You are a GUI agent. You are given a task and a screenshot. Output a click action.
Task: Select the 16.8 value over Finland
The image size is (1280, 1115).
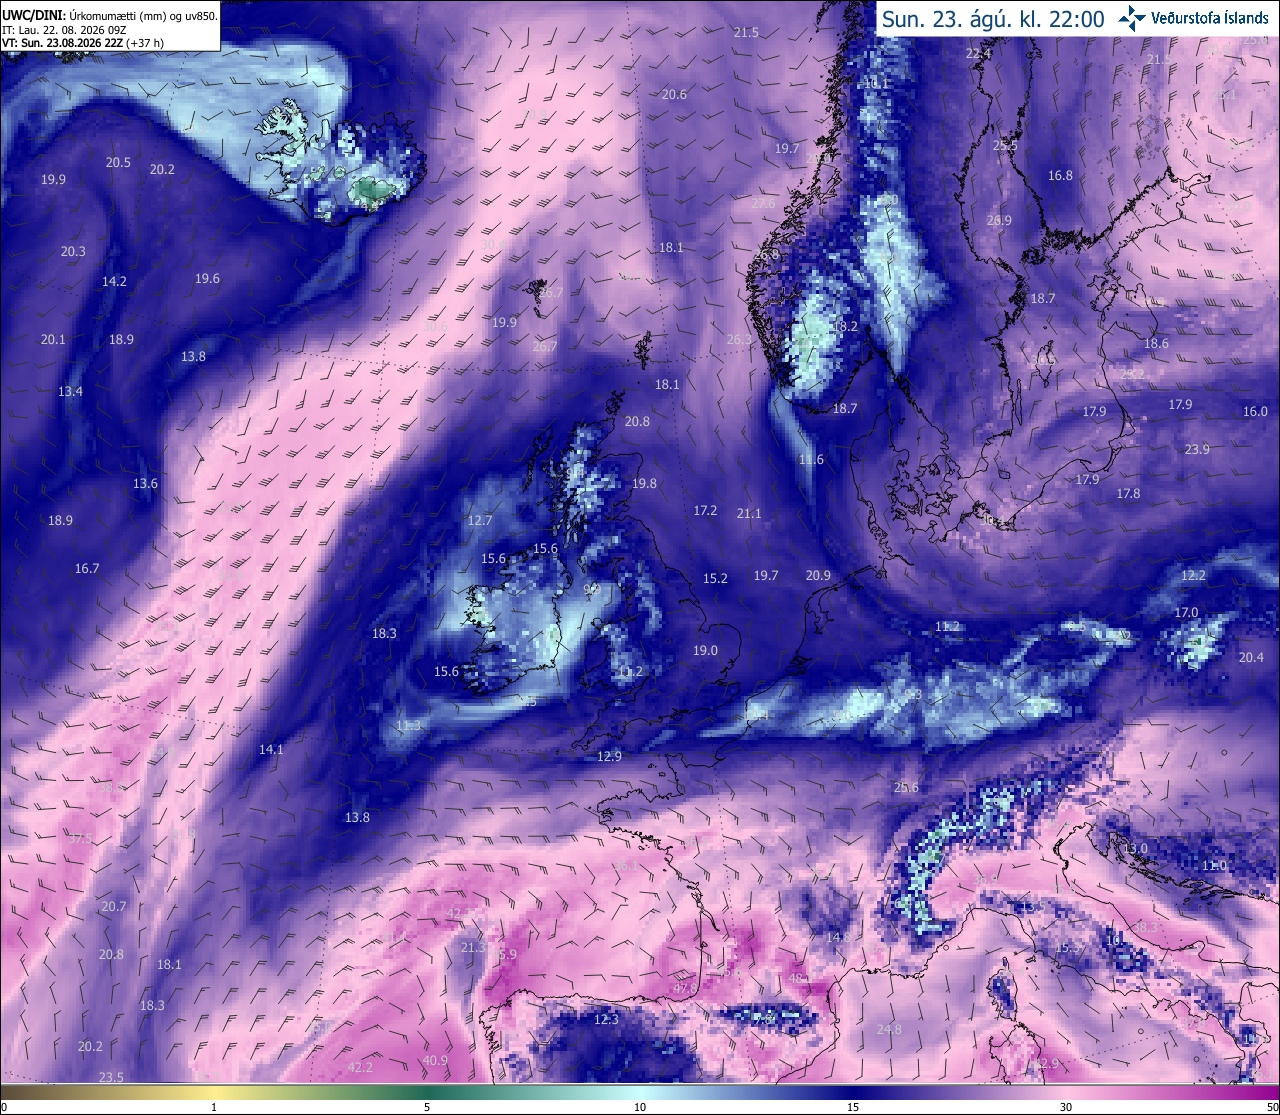tap(1060, 175)
